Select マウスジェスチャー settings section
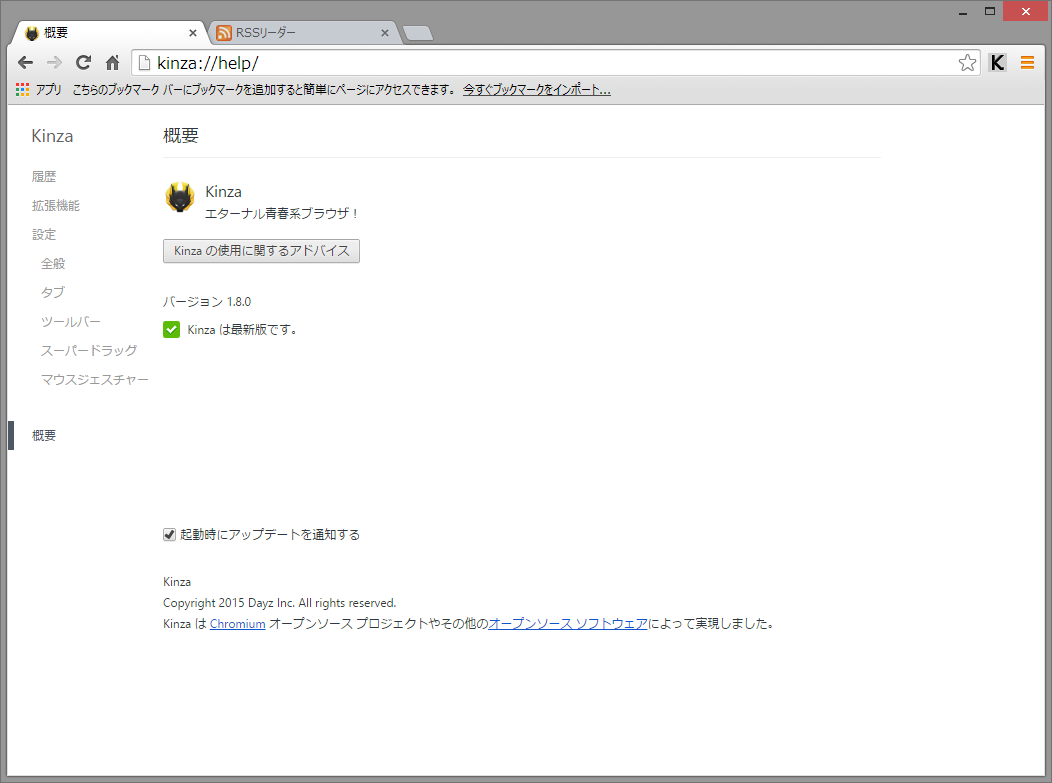The height and width of the screenshot is (783, 1052). 94,379
